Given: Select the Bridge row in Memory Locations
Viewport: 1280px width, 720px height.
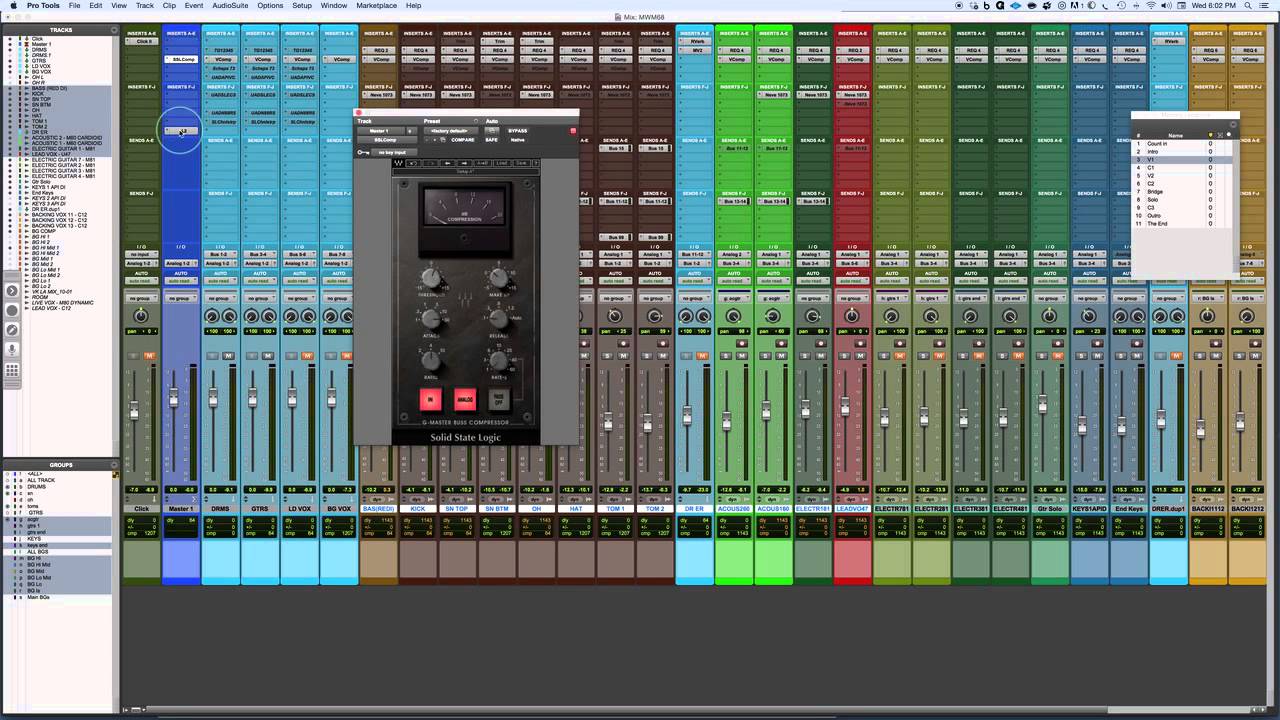Looking at the screenshot, I should (x=1183, y=192).
